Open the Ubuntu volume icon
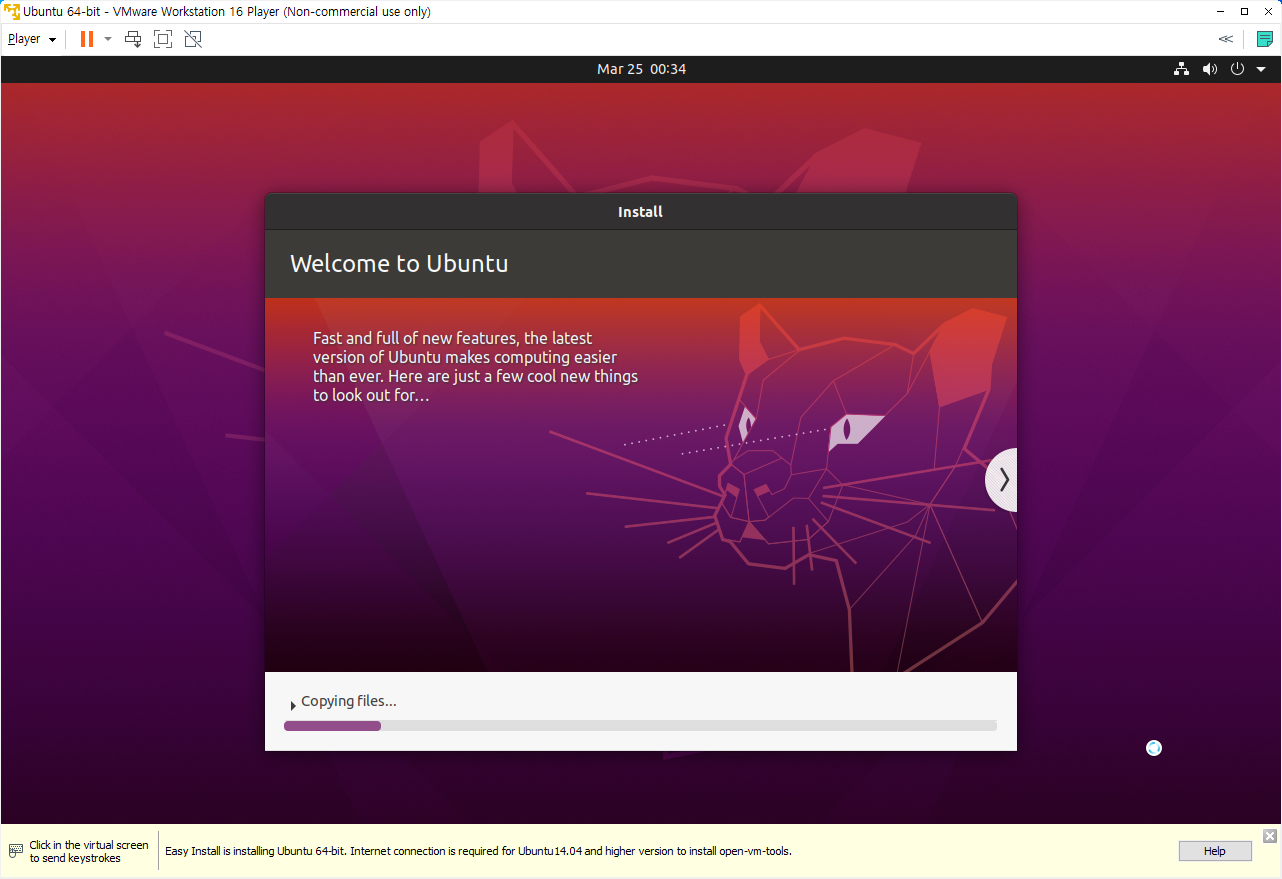Screen dimensions: 1282x879 (x=1209, y=69)
